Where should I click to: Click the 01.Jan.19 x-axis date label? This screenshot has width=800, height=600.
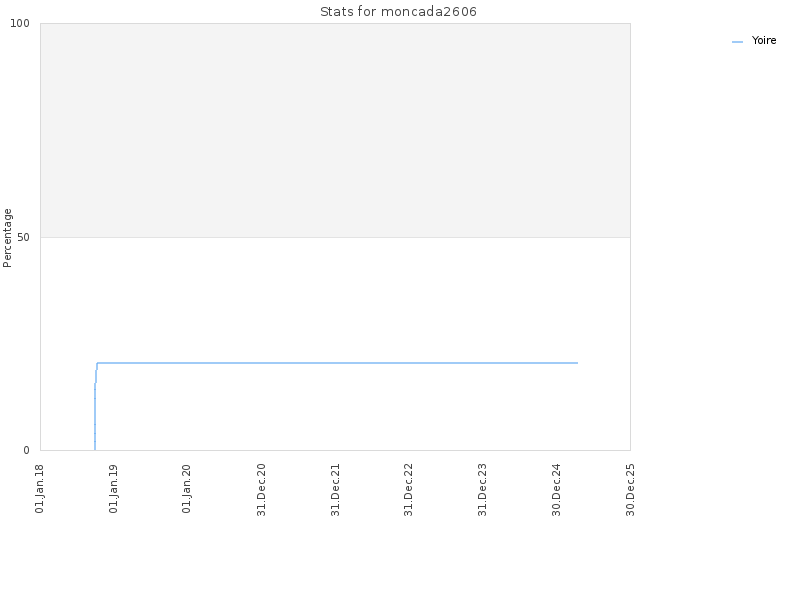[x=113, y=489]
